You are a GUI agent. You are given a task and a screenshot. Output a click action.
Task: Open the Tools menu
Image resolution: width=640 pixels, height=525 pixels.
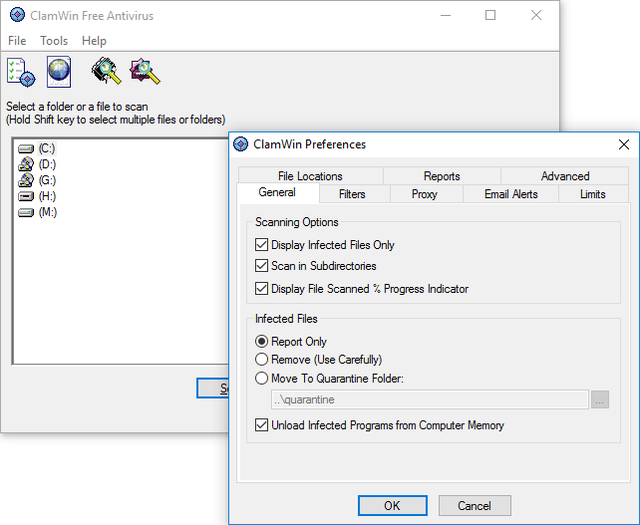pyautogui.click(x=54, y=41)
